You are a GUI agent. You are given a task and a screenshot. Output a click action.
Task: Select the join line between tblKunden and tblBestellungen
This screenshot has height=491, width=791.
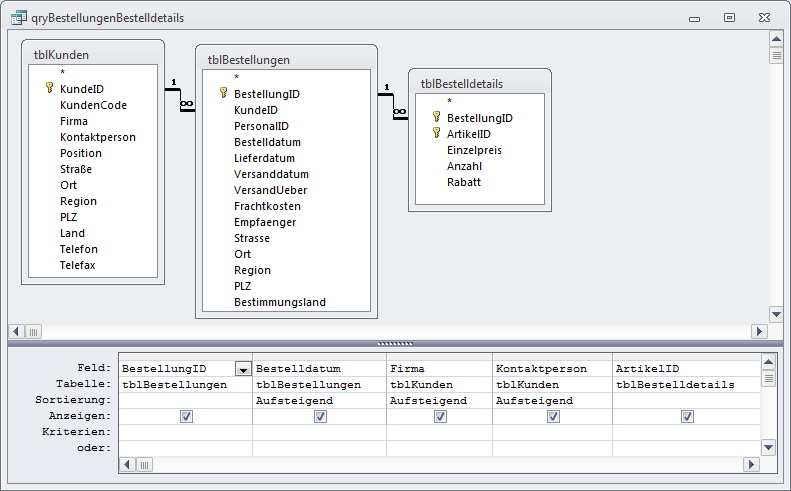pyautogui.click(x=179, y=100)
